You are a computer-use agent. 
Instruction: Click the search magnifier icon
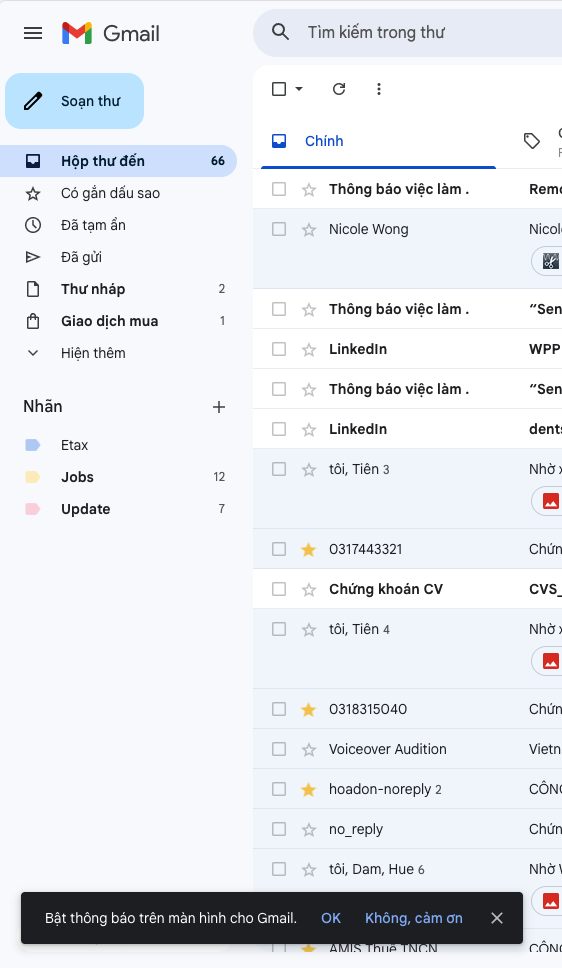280,32
